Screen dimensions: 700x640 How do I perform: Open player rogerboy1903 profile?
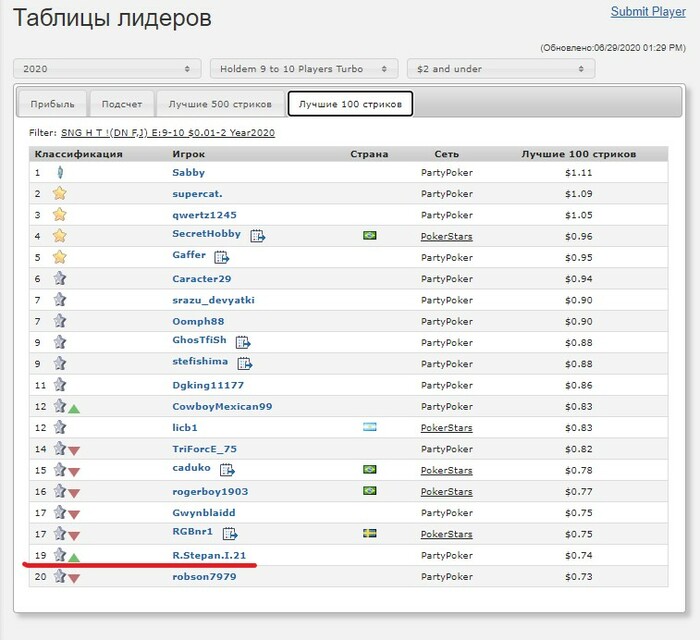[x=210, y=491]
